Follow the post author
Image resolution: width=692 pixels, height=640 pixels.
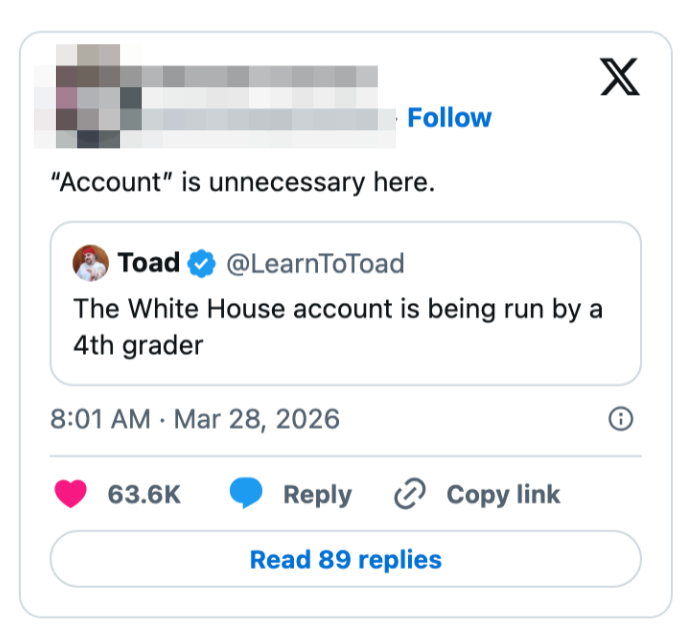click(x=449, y=118)
